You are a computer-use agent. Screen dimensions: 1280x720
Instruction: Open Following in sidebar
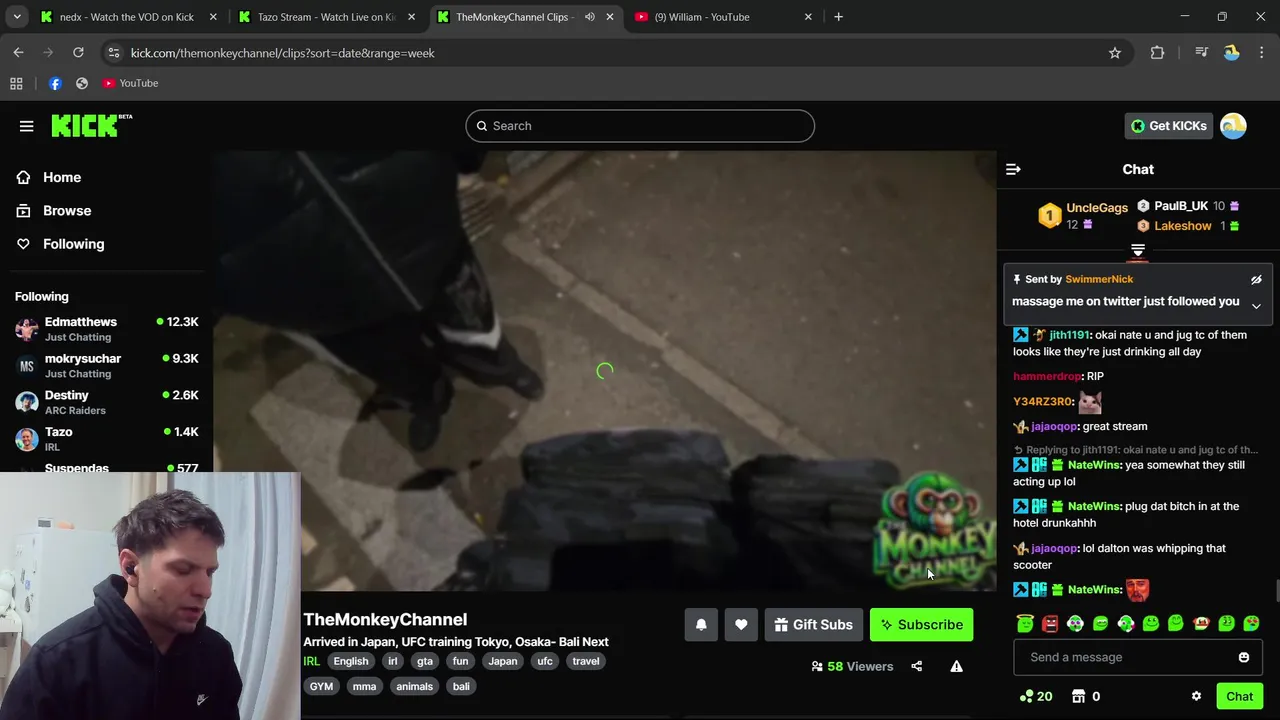click(x=73, y=244)
